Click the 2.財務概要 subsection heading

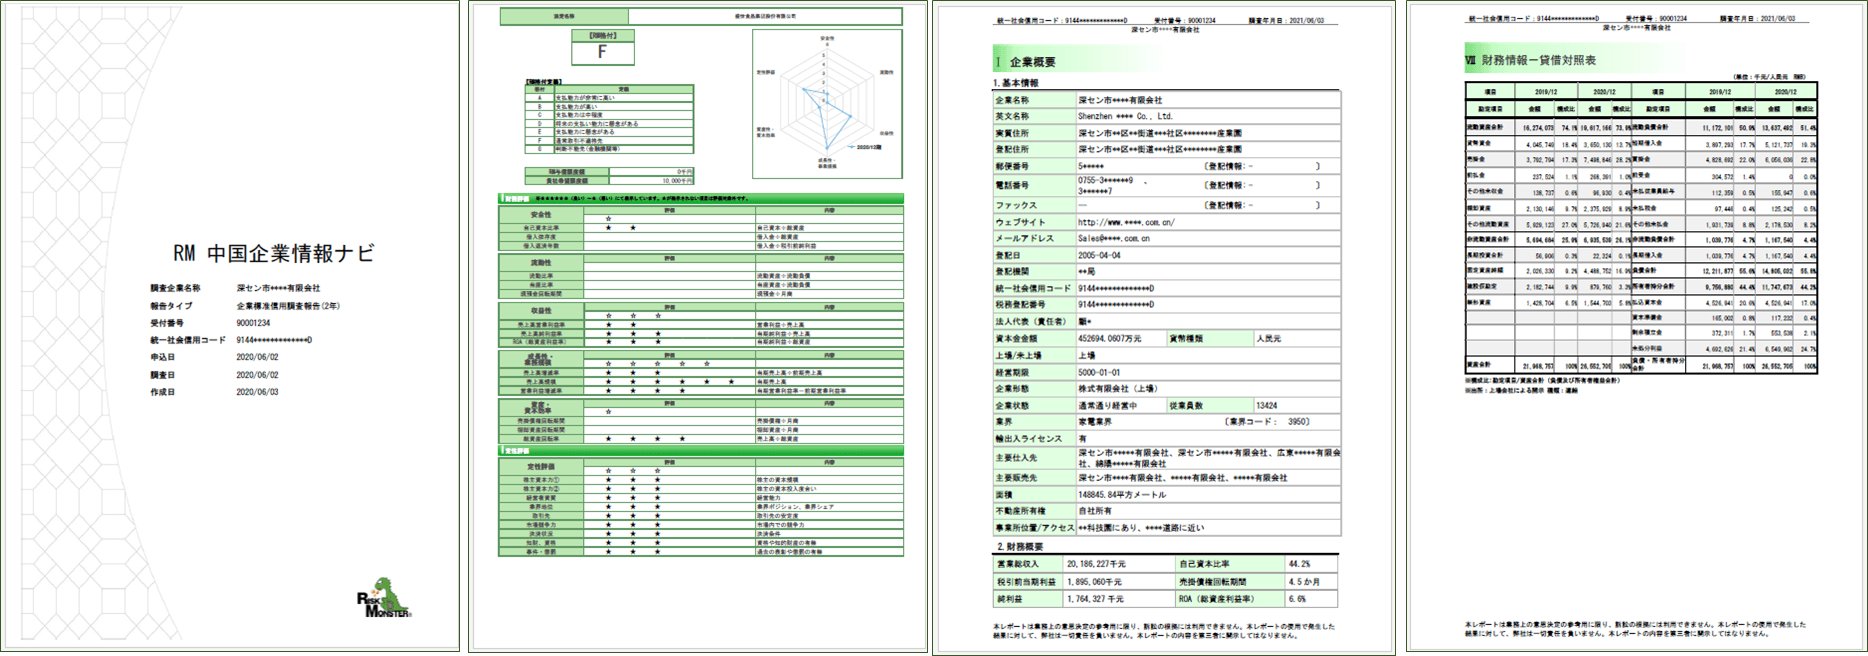(x=1018, y=547)
